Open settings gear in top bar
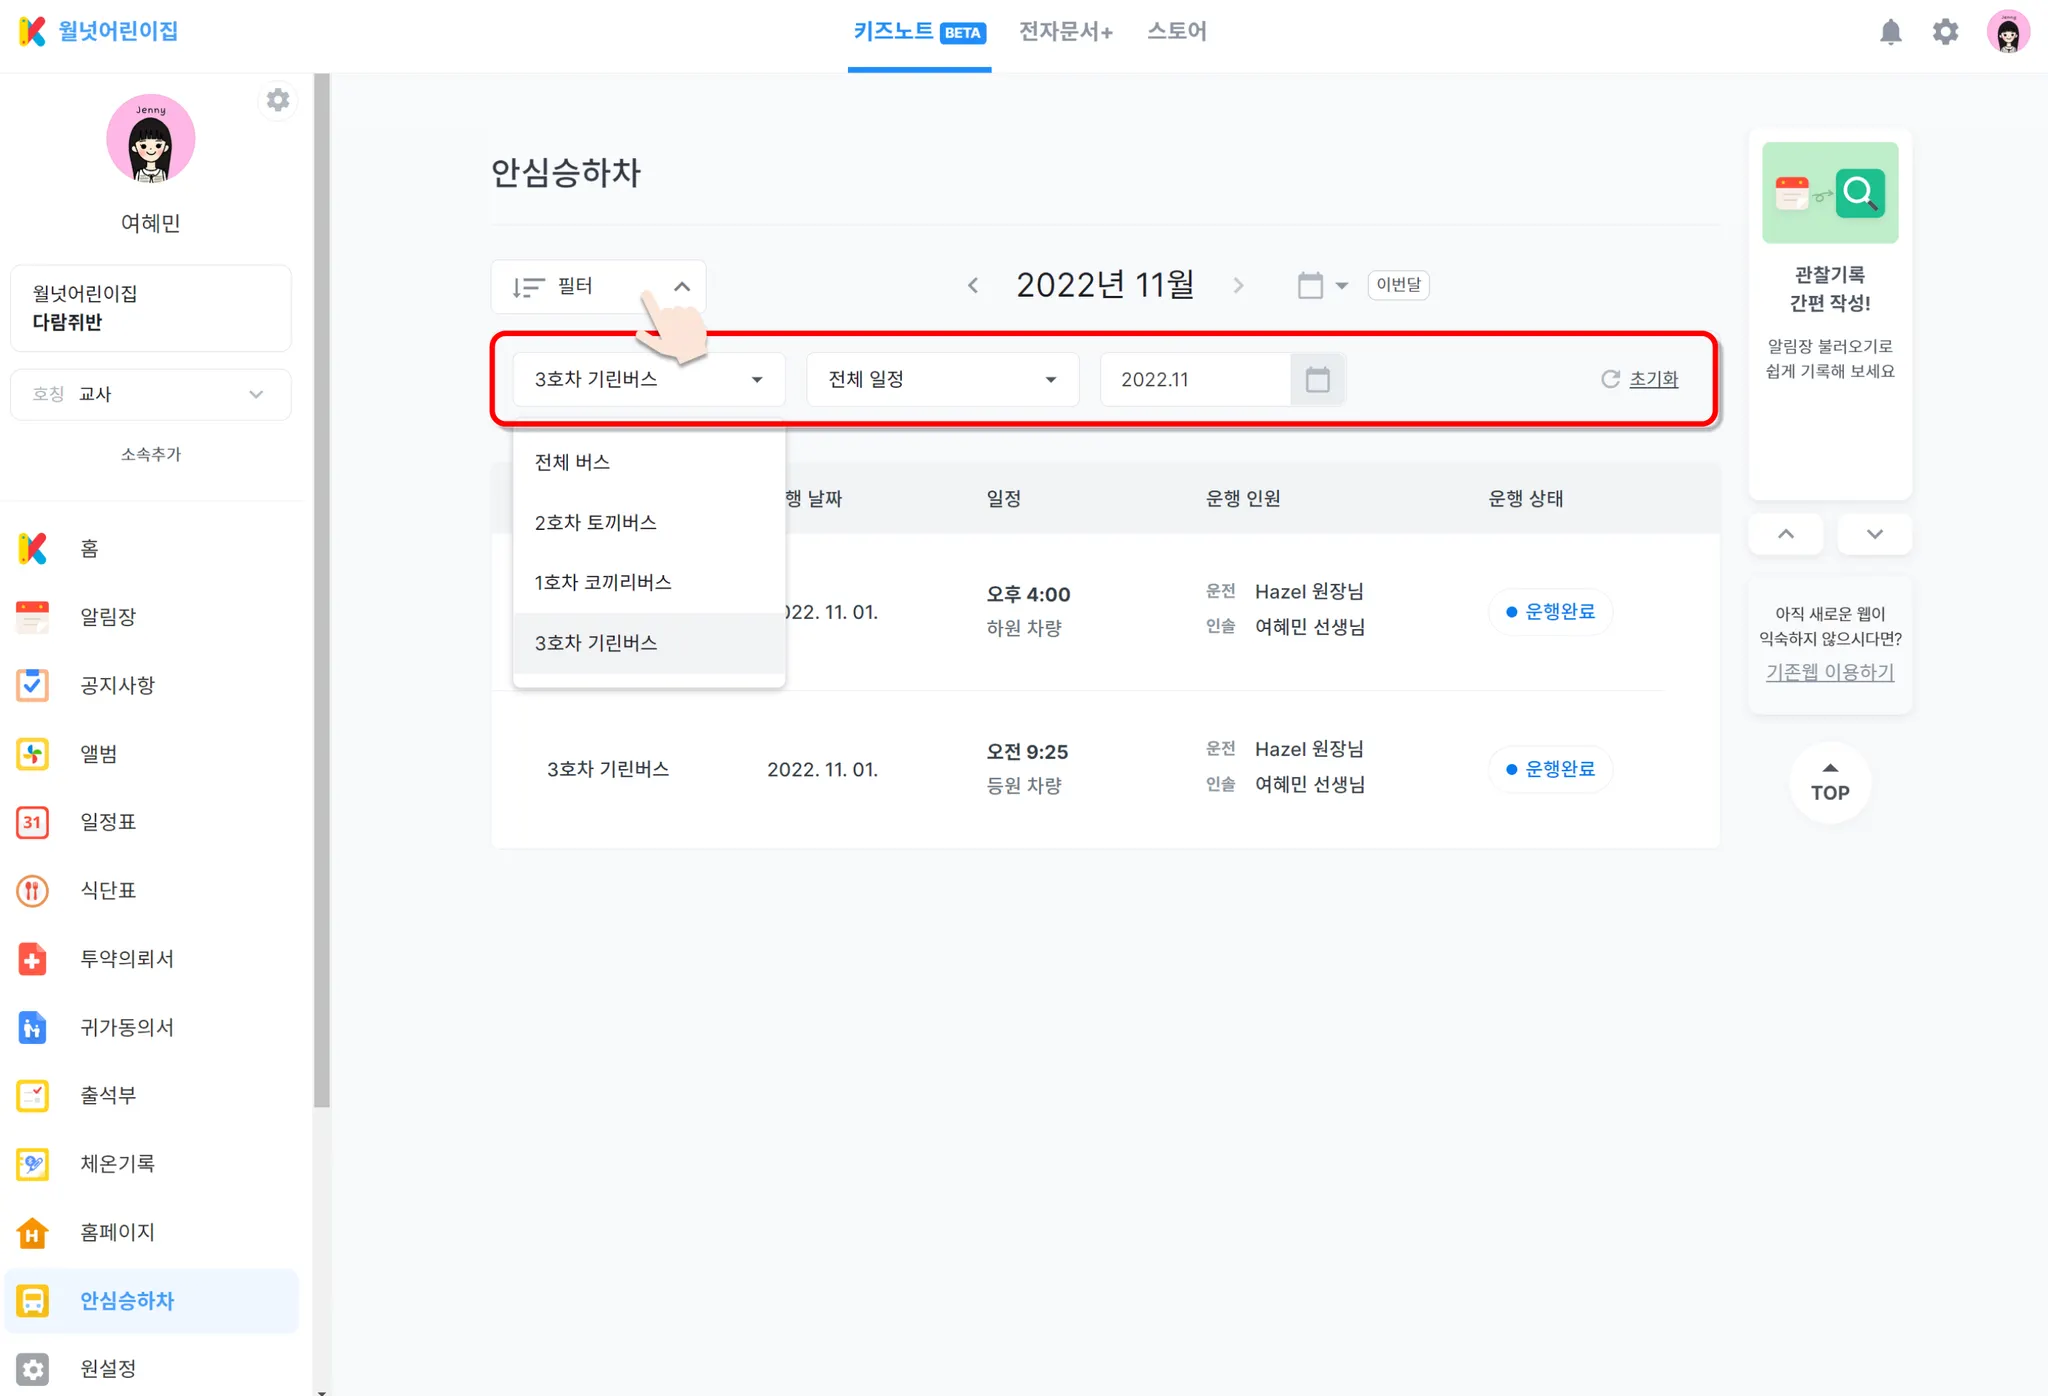2048x1396 pixels. (x=1945, y=32)
